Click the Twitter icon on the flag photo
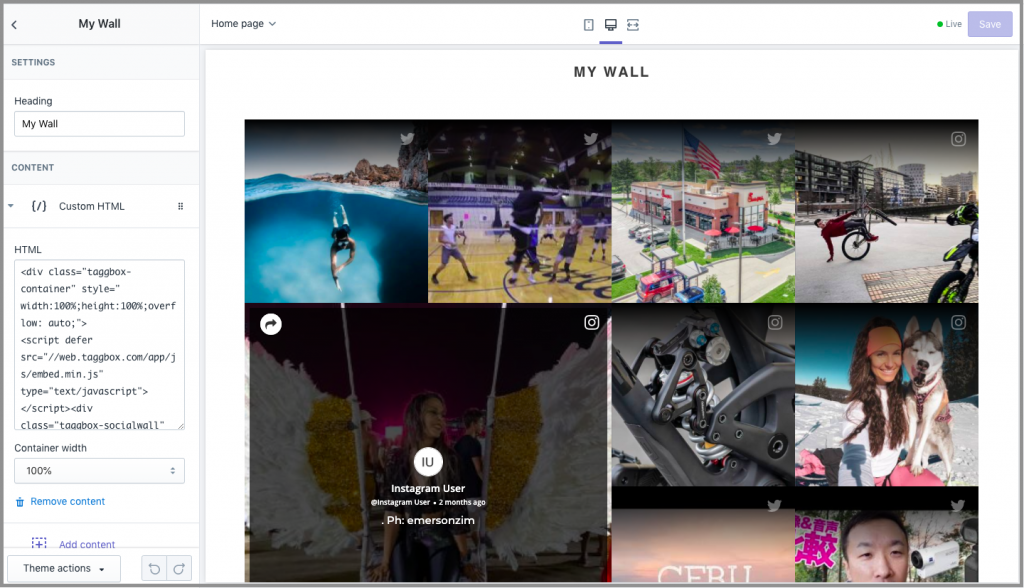 (774, 139)
